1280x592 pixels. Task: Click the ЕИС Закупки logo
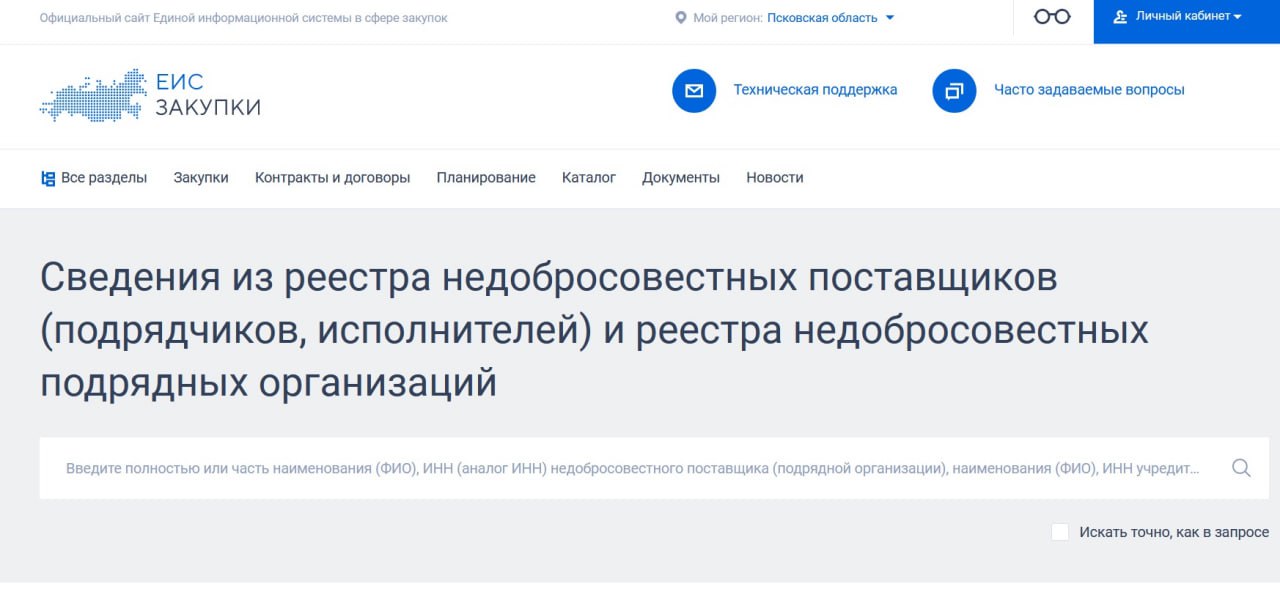pos(150,96)
